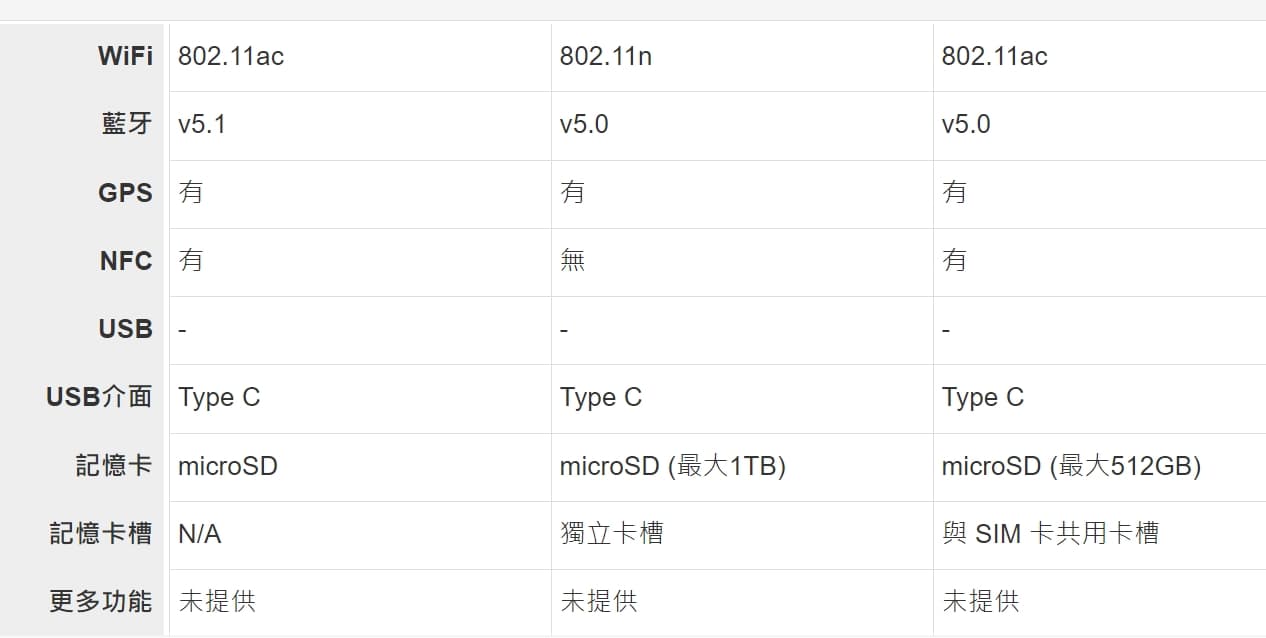
Task: Click the microSD (最大512GB) cell
Action: click(x=1071, y=465)
